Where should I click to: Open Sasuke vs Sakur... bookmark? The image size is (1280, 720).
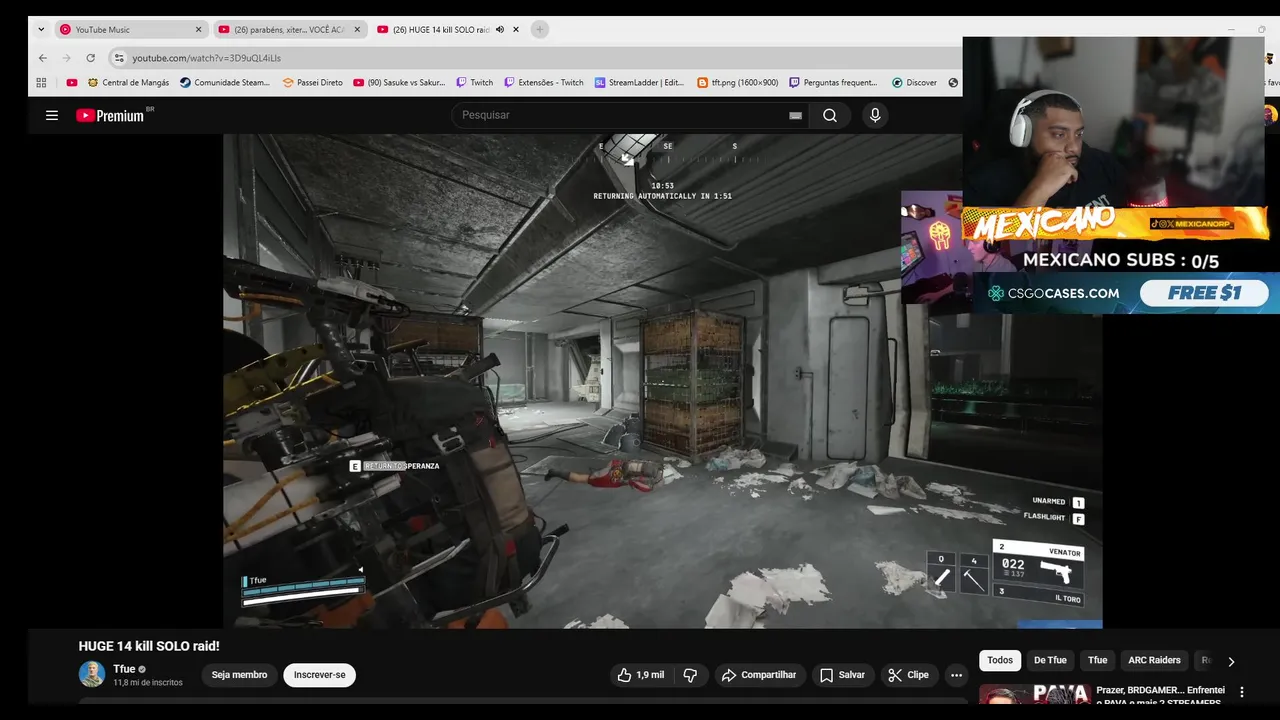point(399,83)
